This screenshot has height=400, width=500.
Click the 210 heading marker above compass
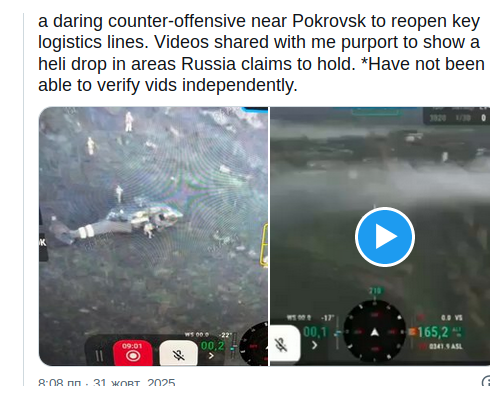(375, 291)
